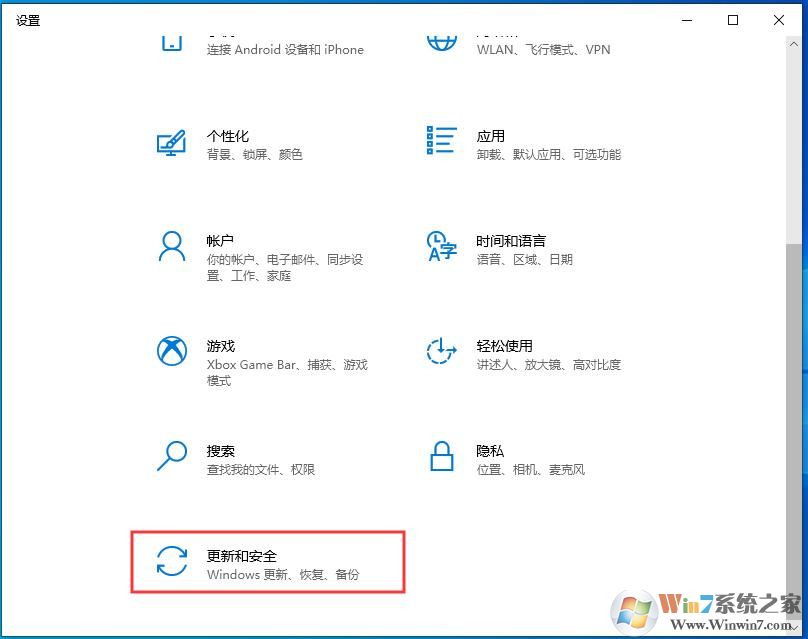
Task: Click the 设置 title bar label
Action: coord(28,20)
